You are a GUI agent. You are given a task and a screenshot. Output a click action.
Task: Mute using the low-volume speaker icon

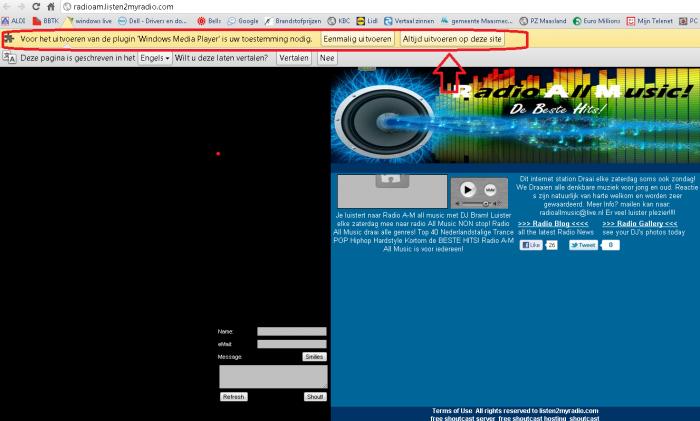tap(457, 204)
